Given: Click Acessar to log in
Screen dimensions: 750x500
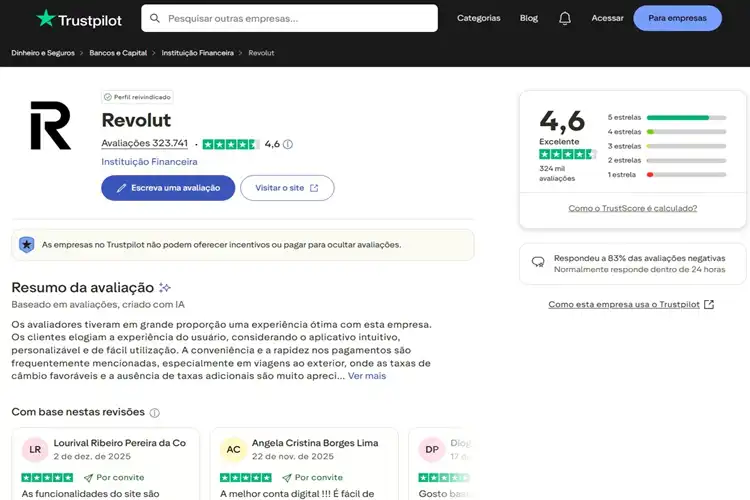Looking at the screenshot, I should click(x=607, y=18).
